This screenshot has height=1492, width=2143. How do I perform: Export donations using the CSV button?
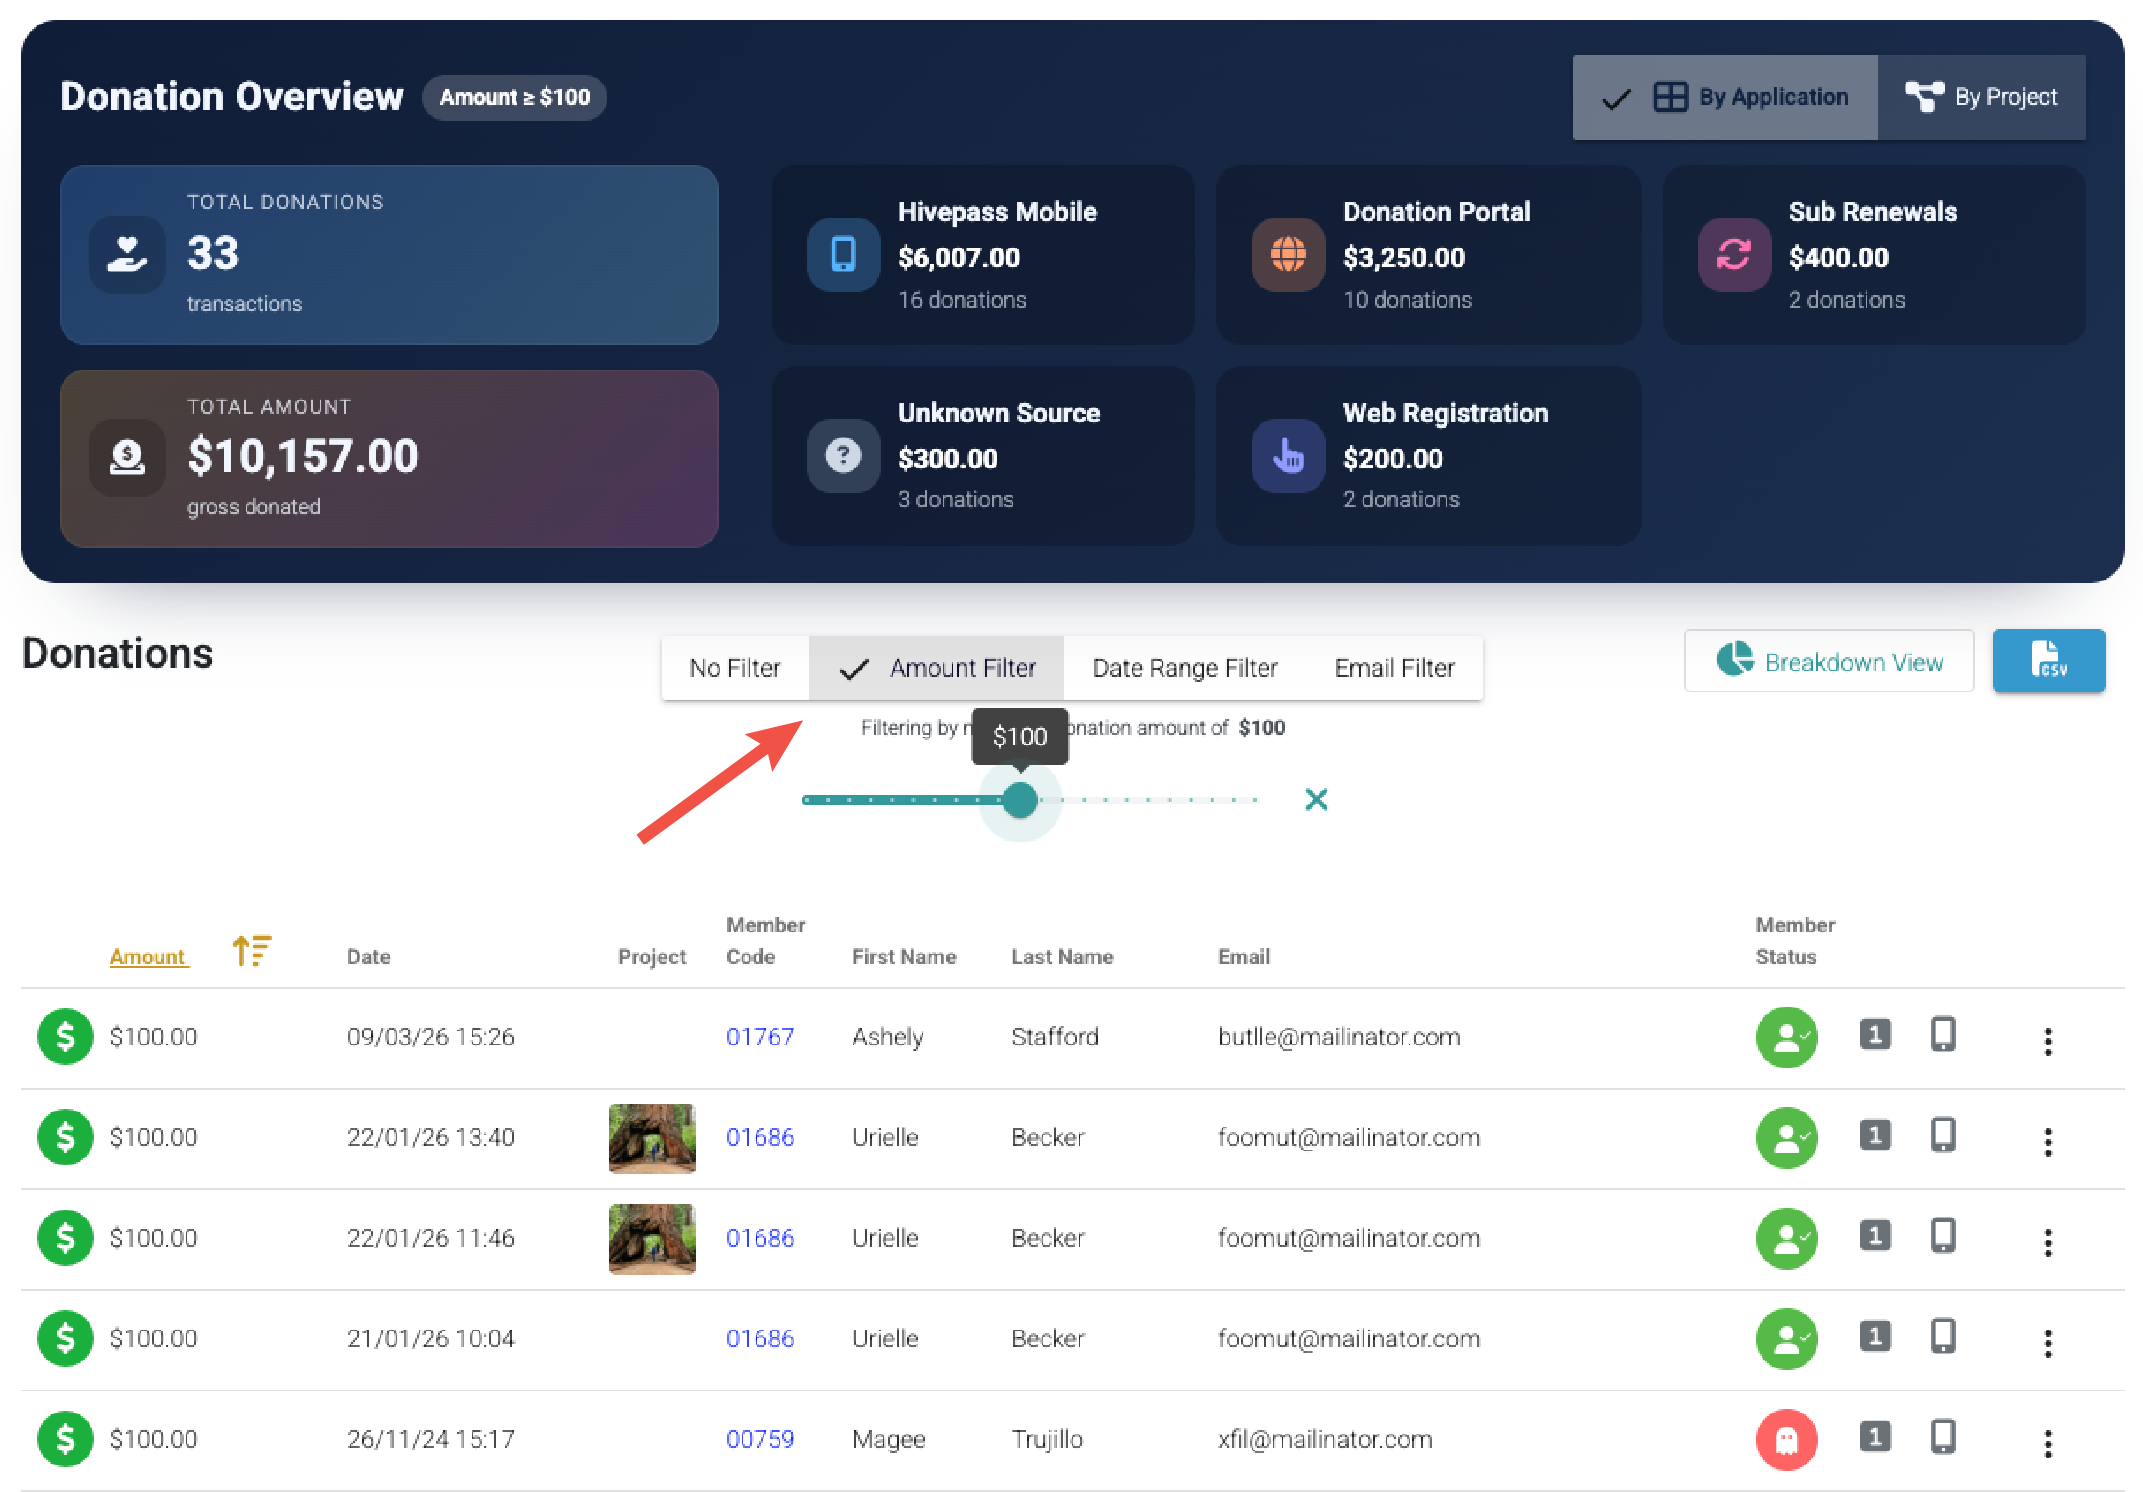[2048, 661]
